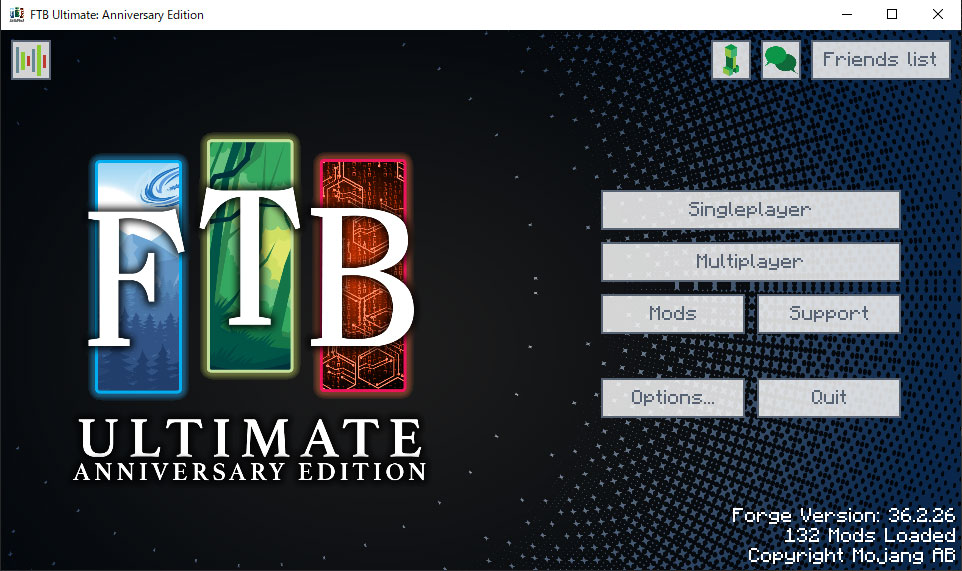Viewport: 962px width, 571px height.
Task: Click the green creeper icon button
Action: click(731, 60)
